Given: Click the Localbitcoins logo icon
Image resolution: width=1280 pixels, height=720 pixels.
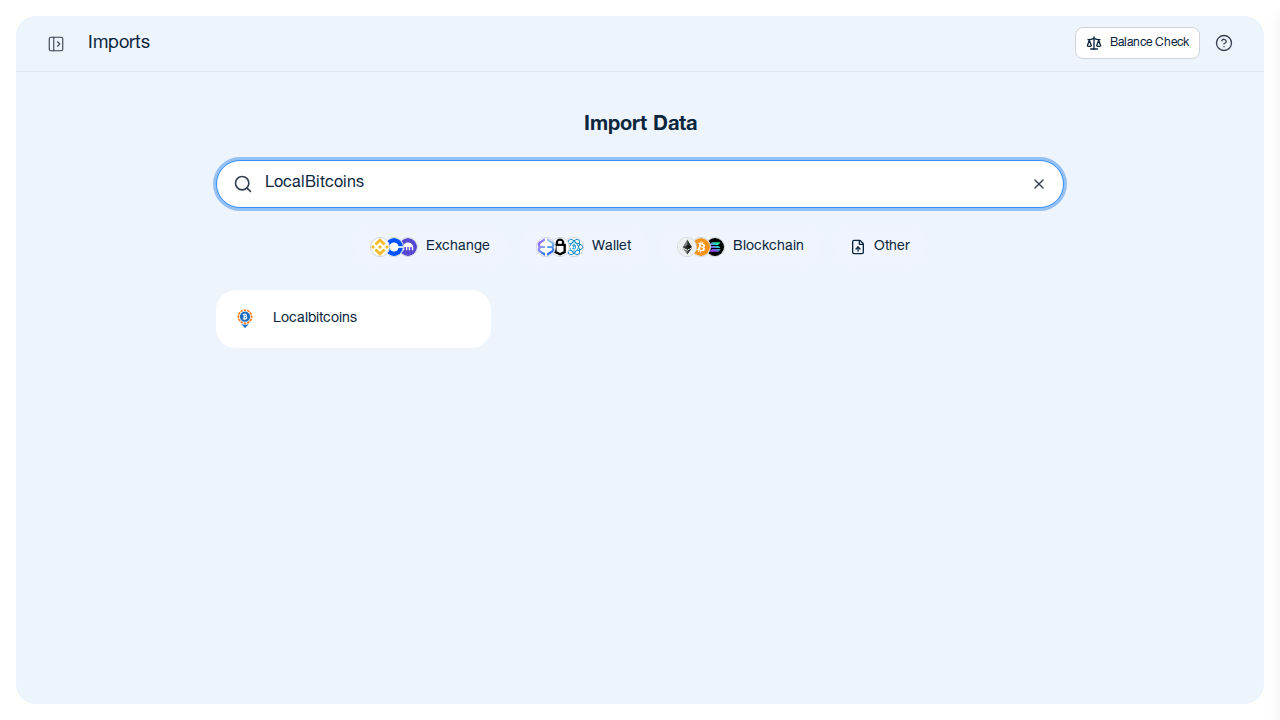Looking at the screenshot, I should (245, 318).
